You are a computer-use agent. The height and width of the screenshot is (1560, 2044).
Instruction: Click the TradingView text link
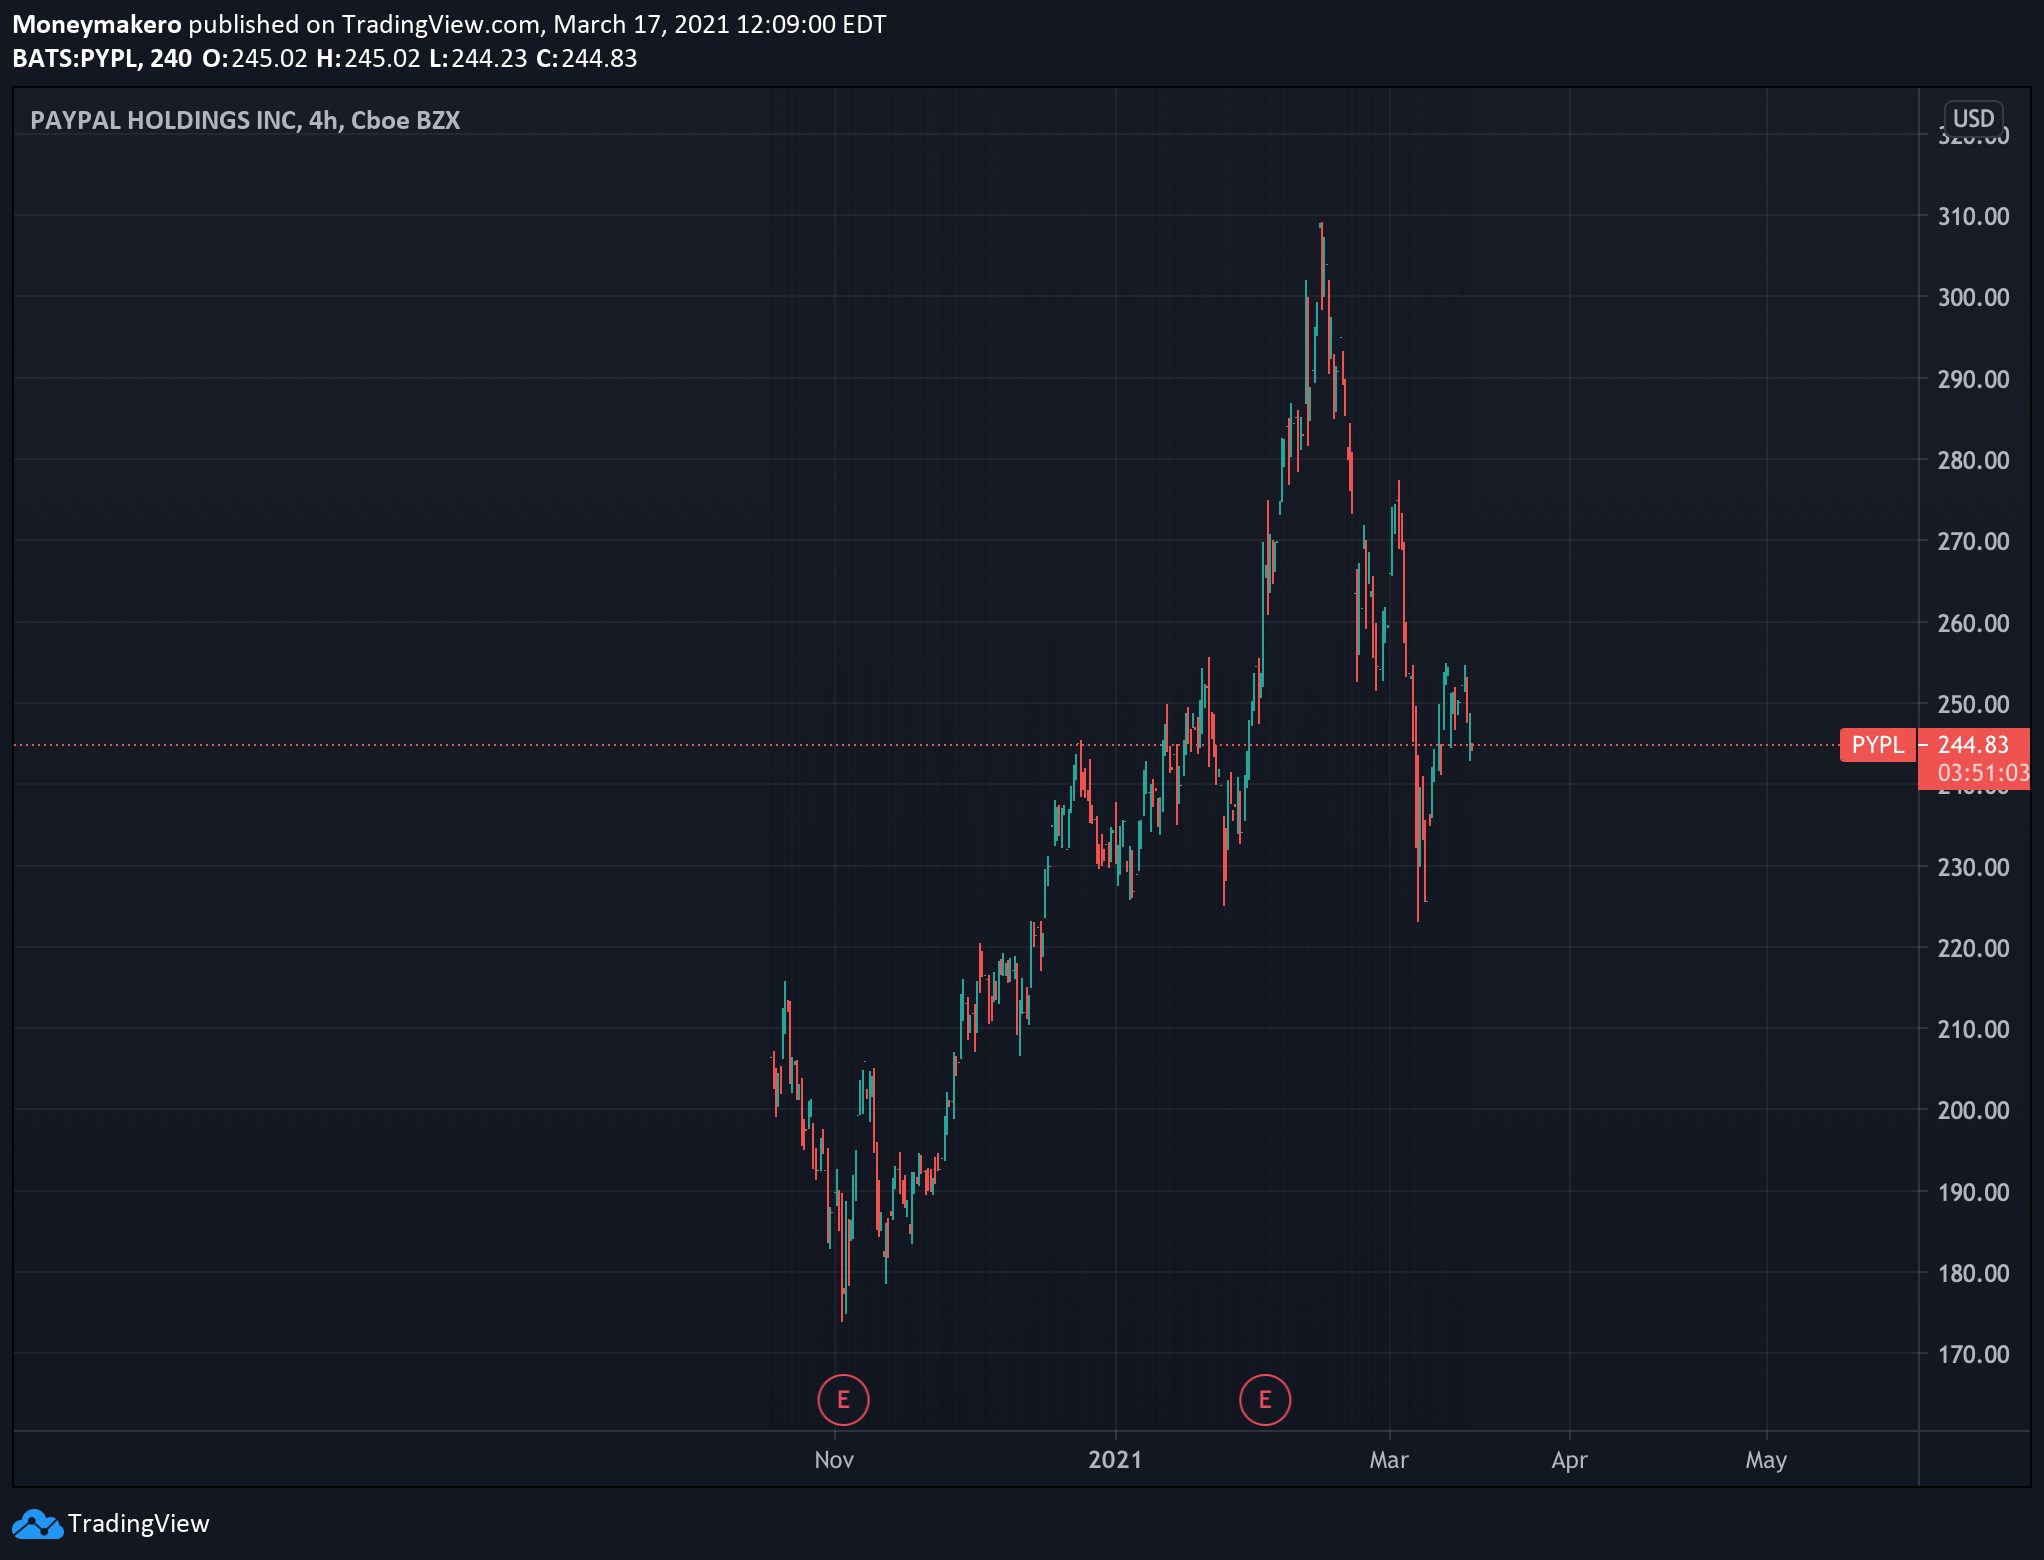[x=139, y=1524]
